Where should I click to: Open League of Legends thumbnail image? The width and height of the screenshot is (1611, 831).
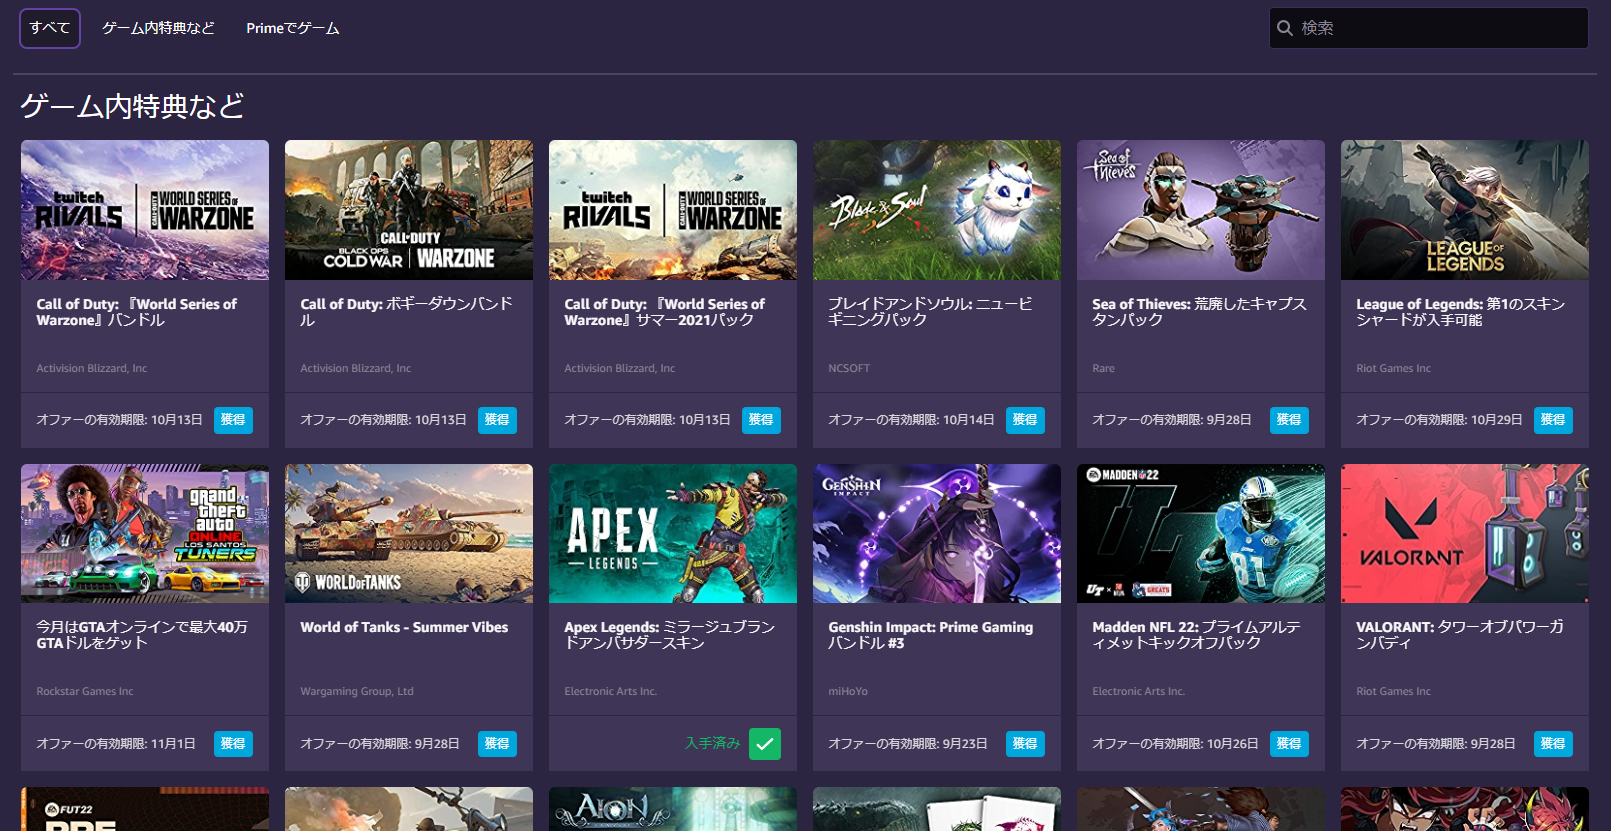tap(1465, 210)
